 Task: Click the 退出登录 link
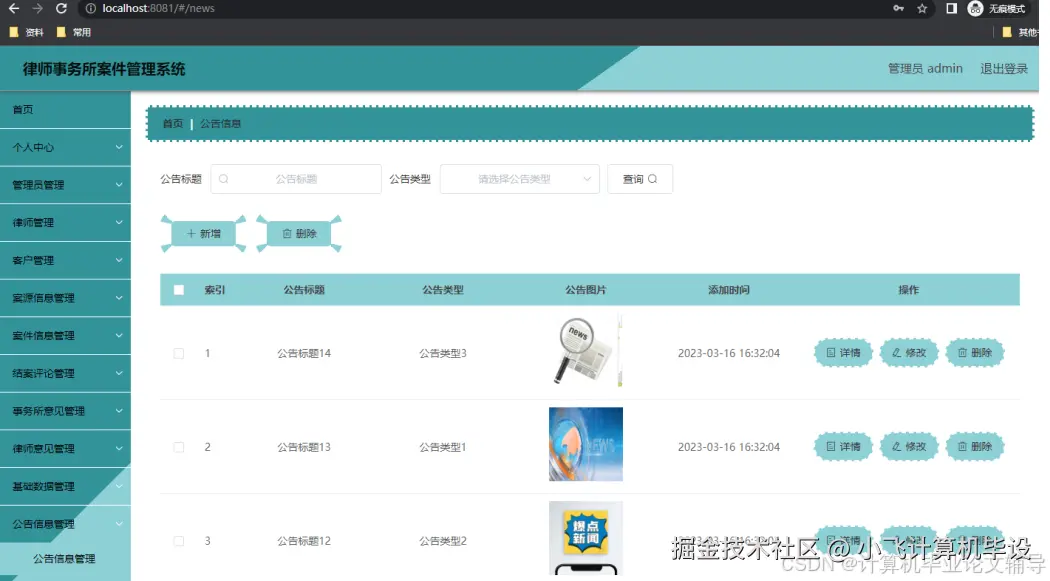click(1004, 68)
